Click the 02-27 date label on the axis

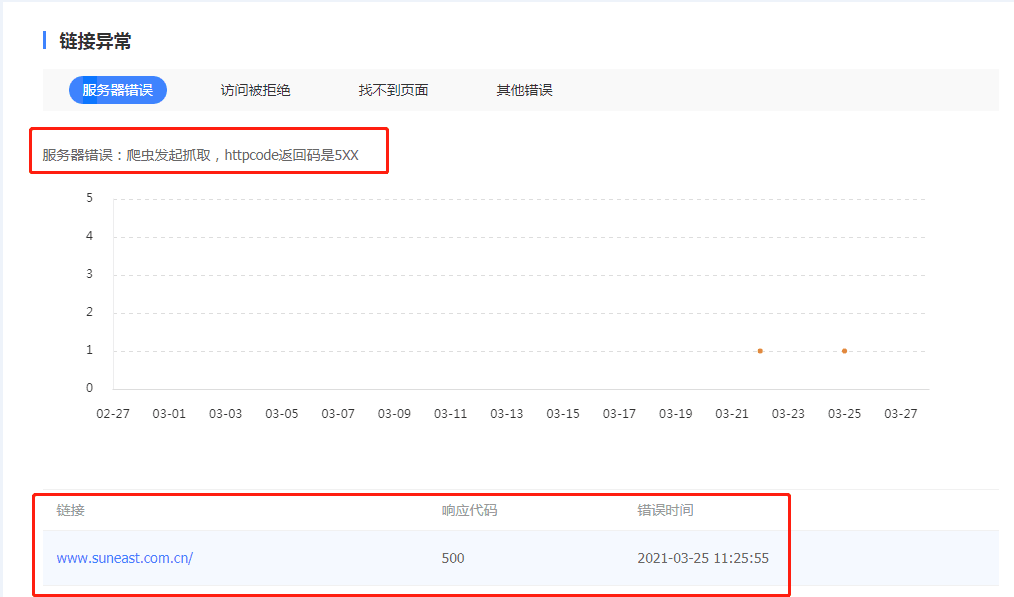(113, 412)
